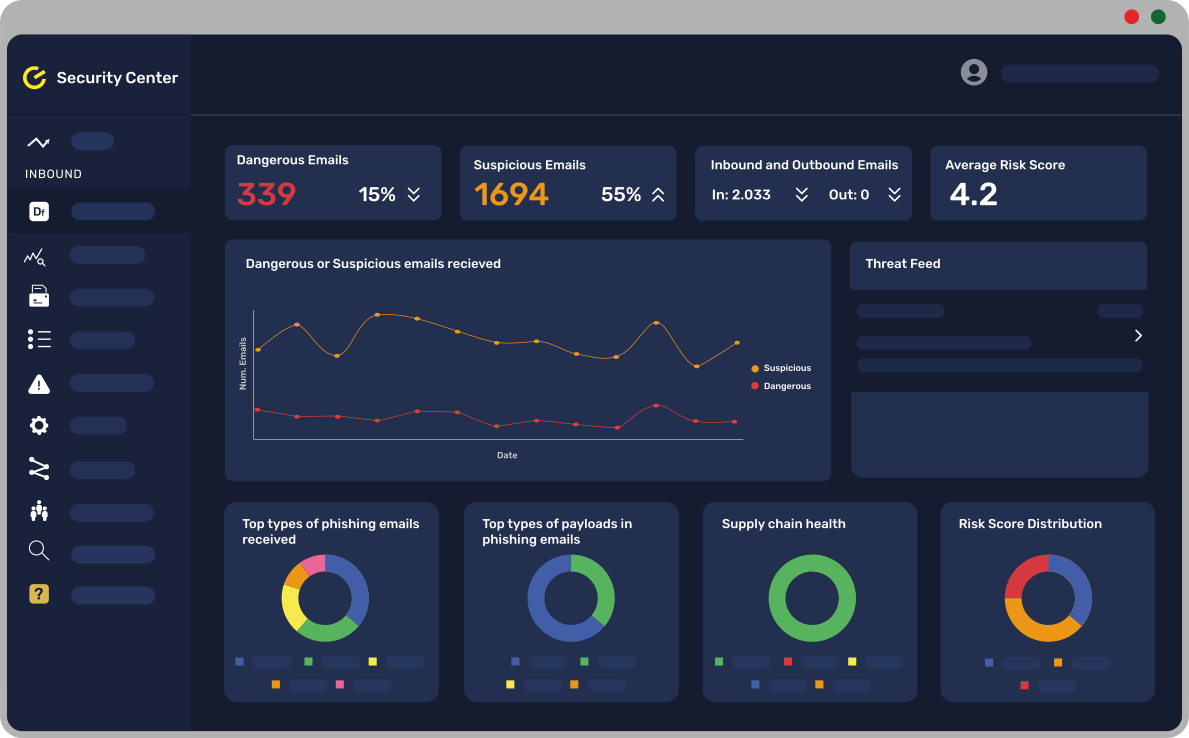Select the search magnifier in the sidebar
The height and width of the screenshot is (738, 1189).
(38, 550)
